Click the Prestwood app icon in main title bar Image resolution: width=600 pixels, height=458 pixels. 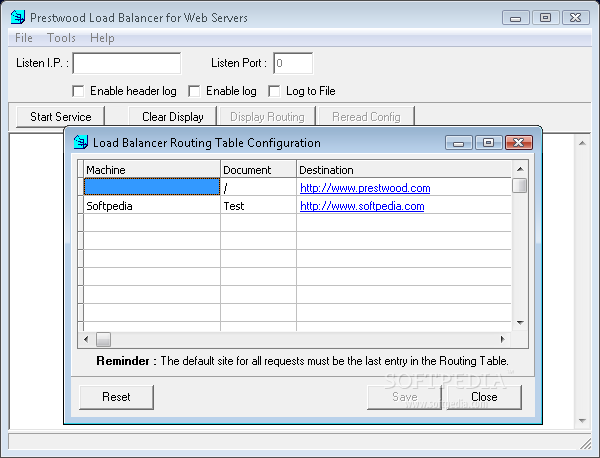coord(18,17)
